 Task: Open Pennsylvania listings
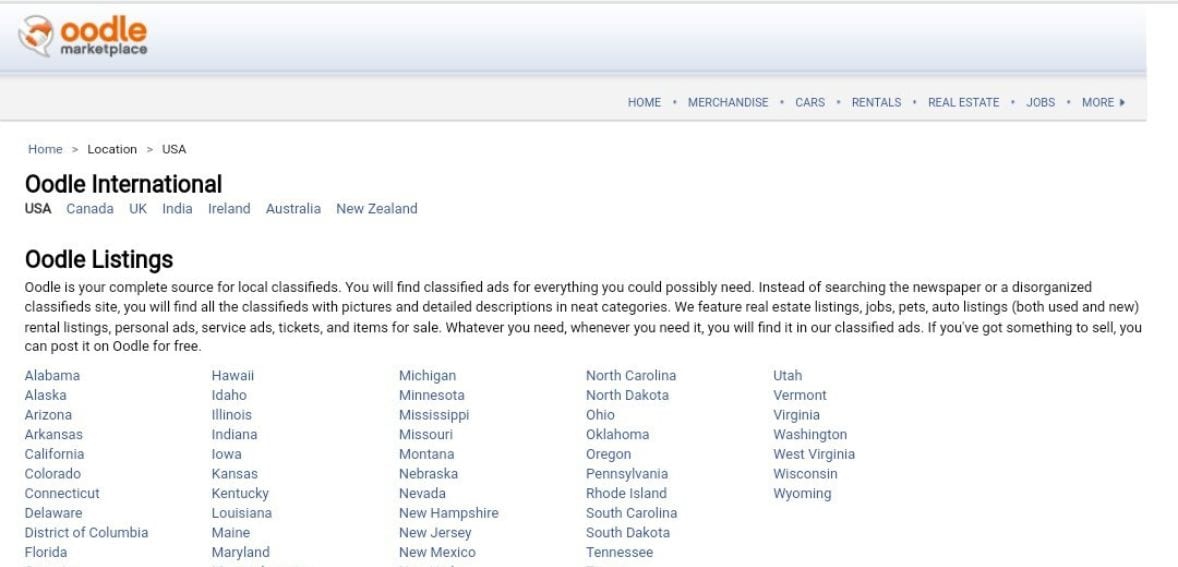coord(627,473)
